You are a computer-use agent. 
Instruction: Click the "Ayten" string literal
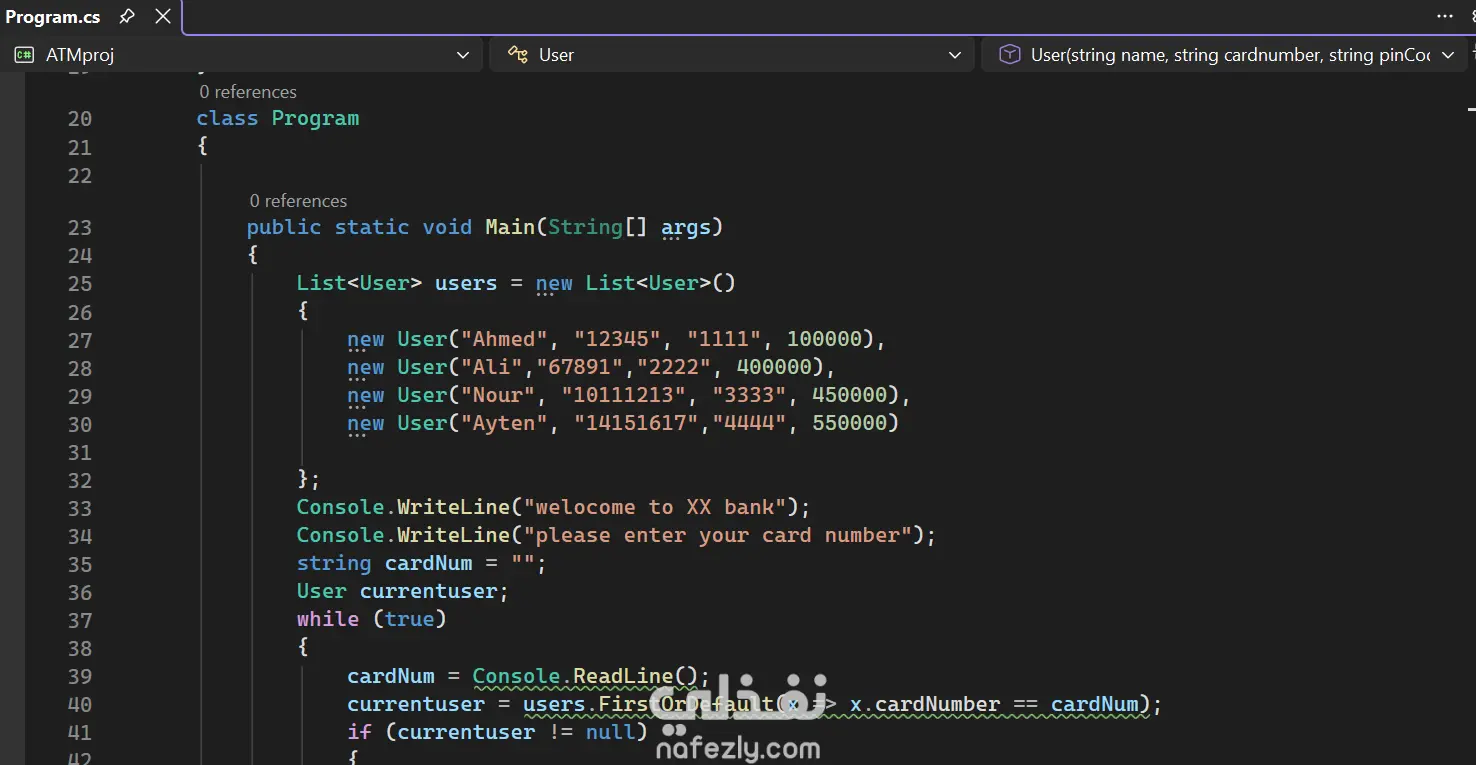(504, 423)
